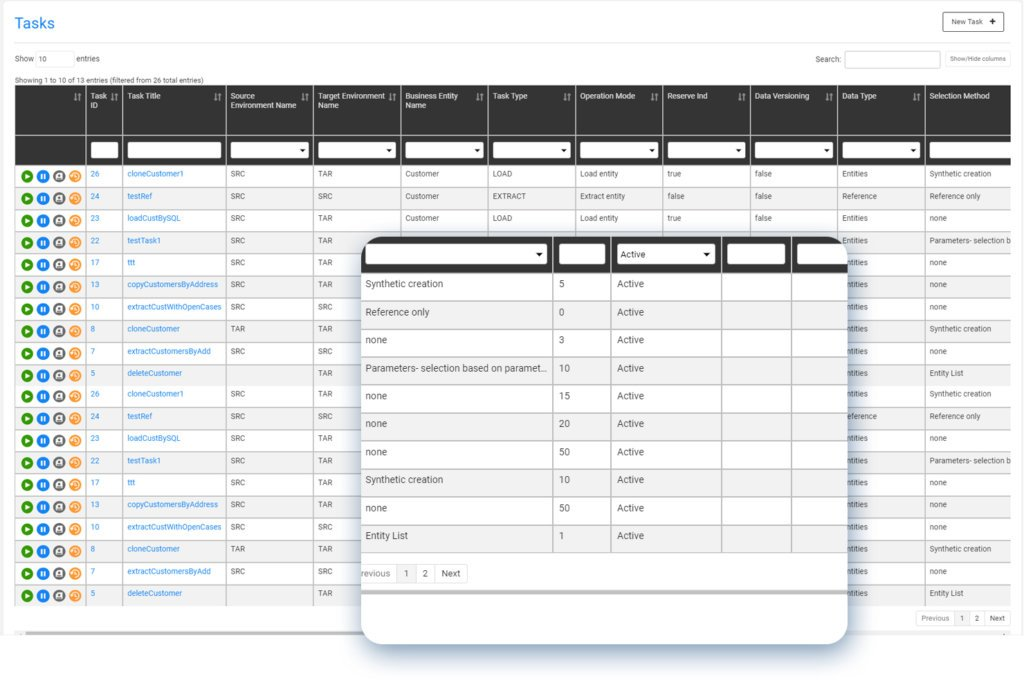
Task: Run the deleteCustomer task
Action: click(x=26, y=373)
